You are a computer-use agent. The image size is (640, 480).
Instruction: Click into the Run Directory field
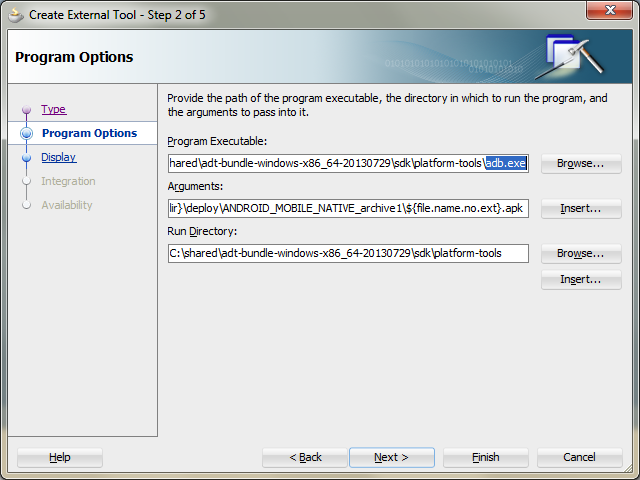click(348, 253)
